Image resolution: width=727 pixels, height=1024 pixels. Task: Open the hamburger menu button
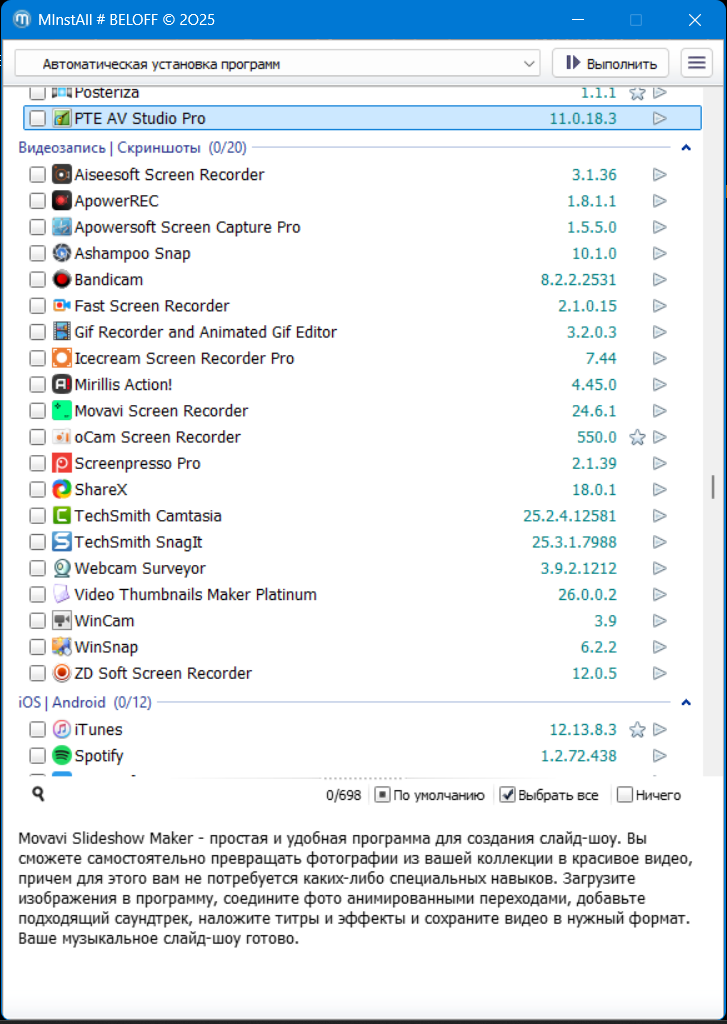click(x=696, y=63)
